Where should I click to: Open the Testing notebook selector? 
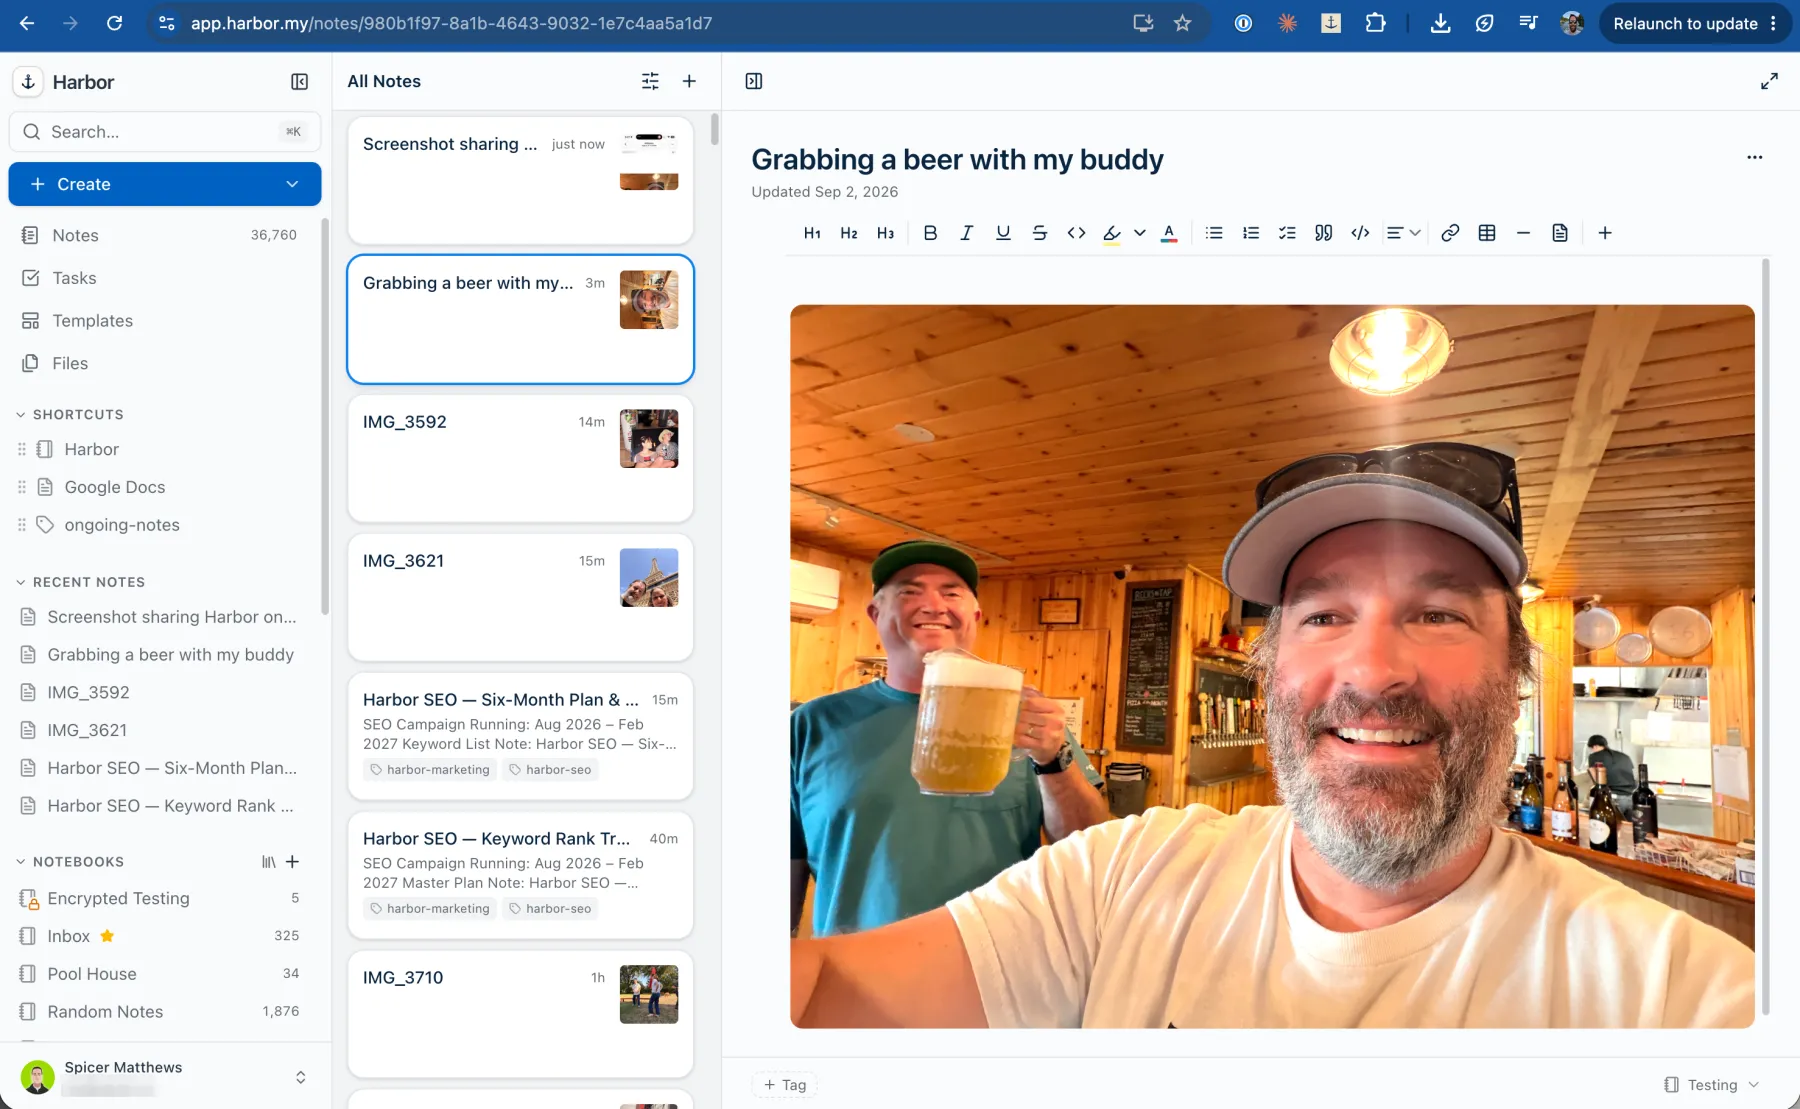[x=1711, y=1085]
